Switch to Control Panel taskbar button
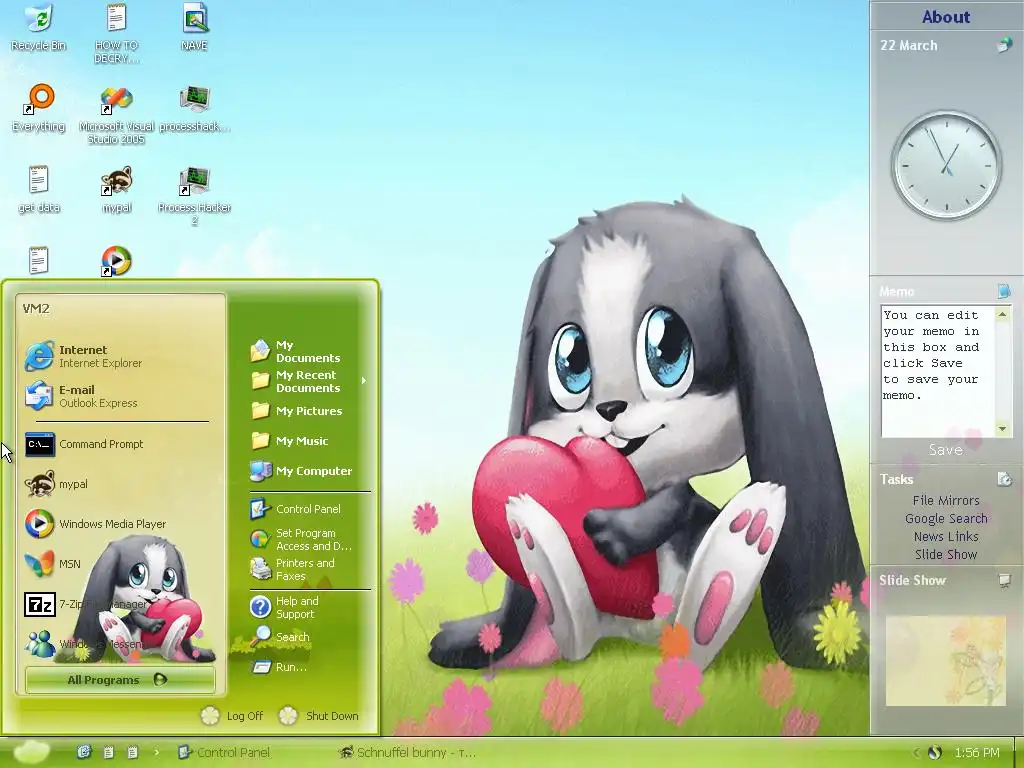This screenshot has height=768, width=1024. (x=224, y=752)
